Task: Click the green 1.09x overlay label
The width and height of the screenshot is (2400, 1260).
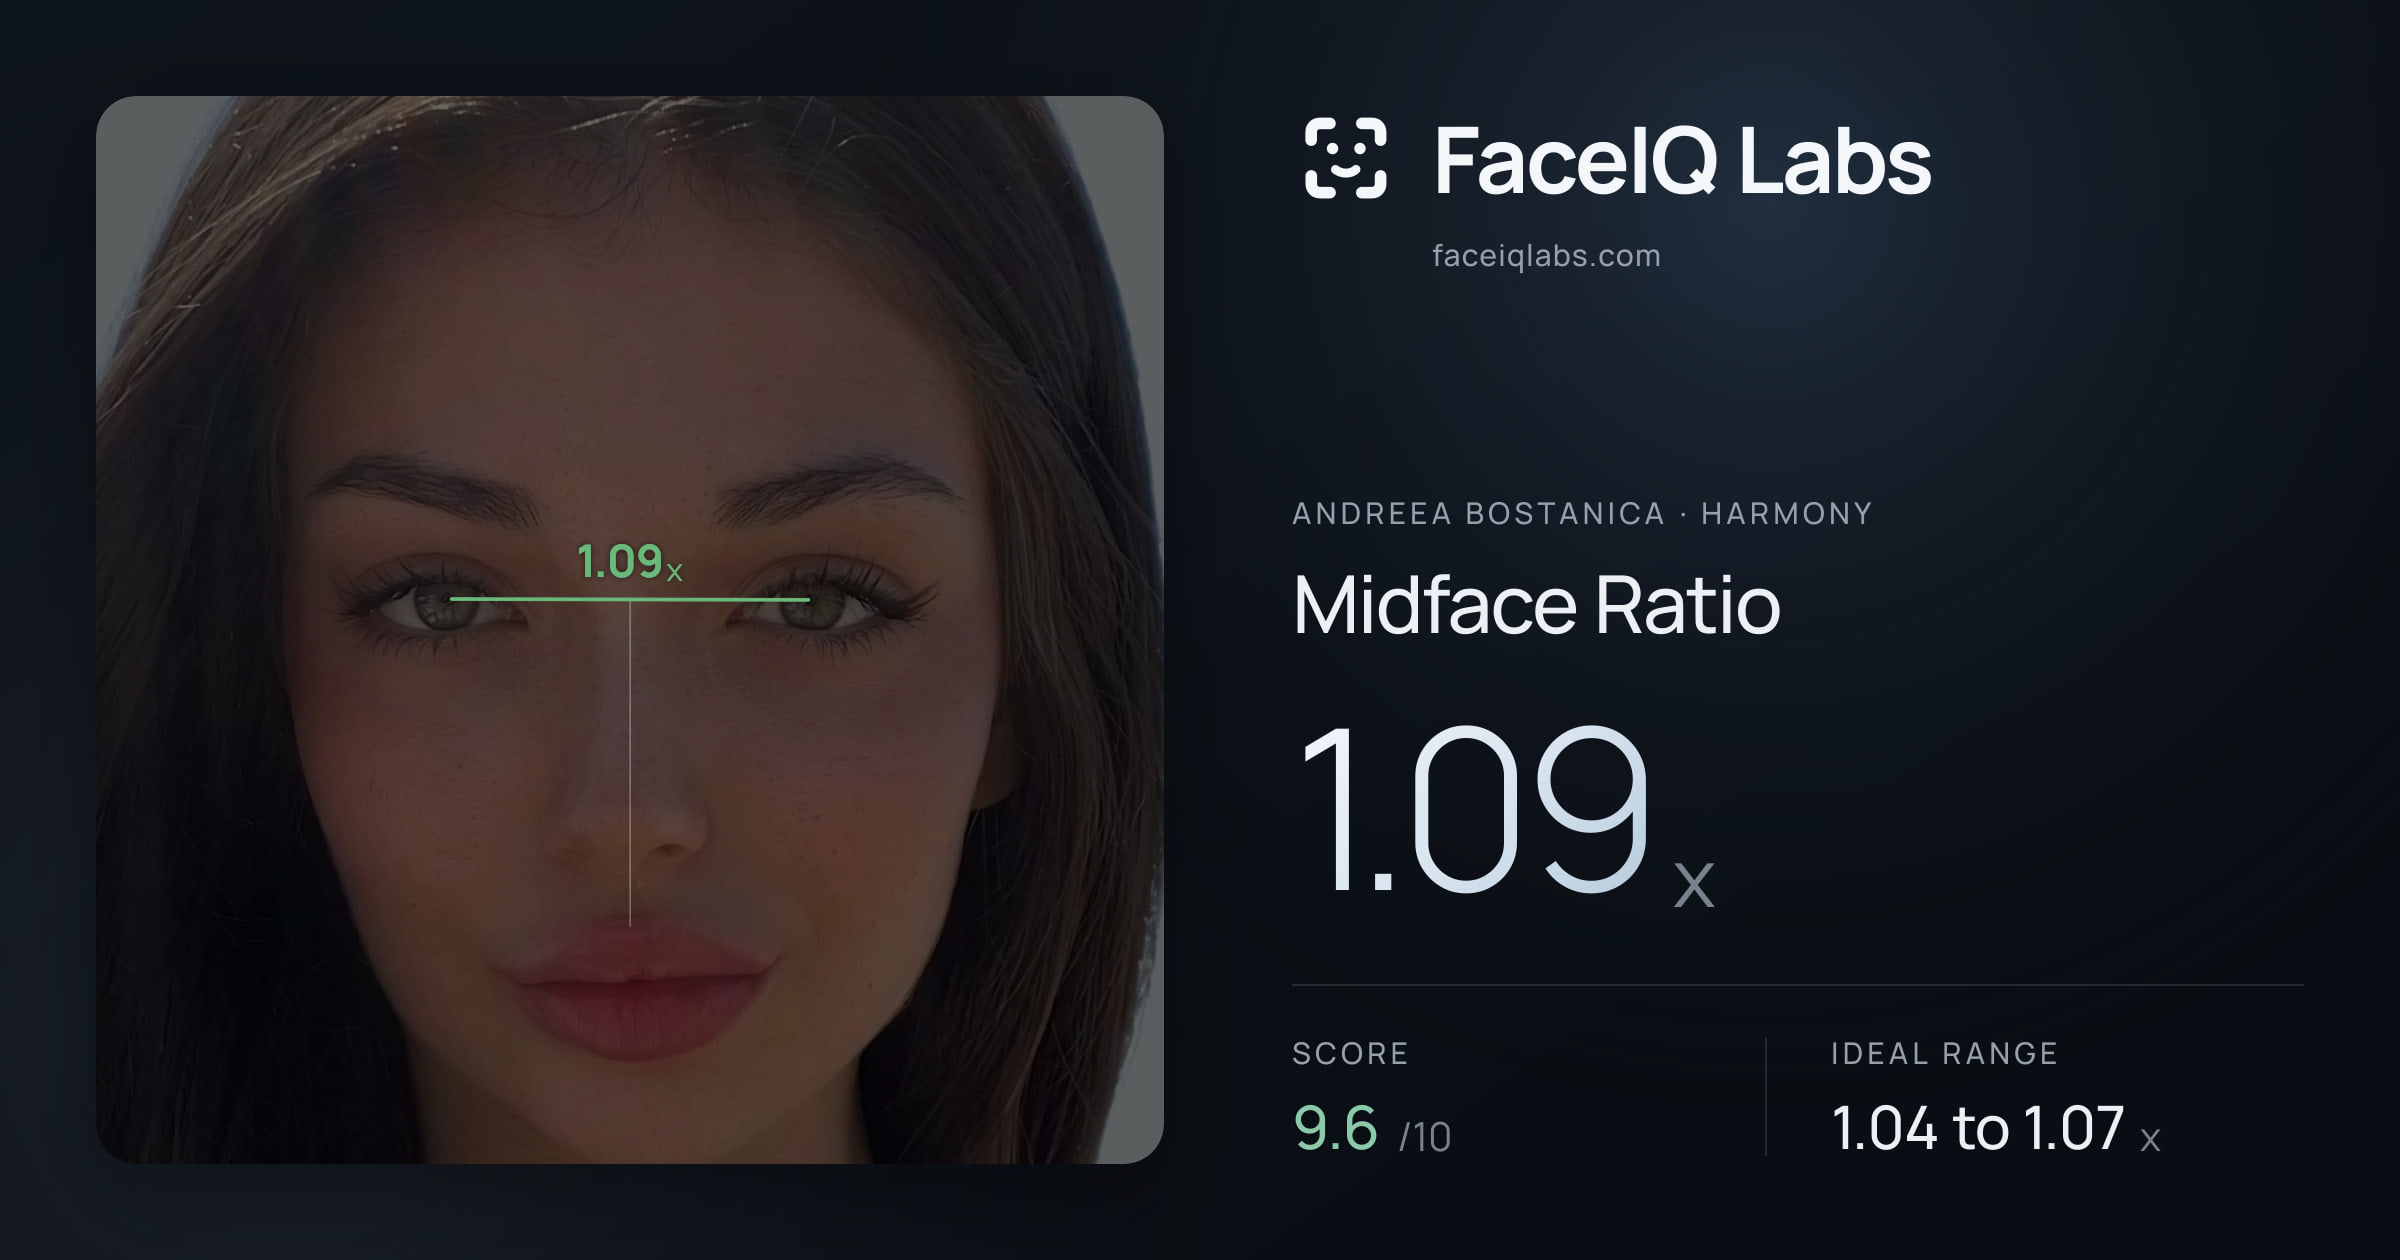Action: coord(630,562)
